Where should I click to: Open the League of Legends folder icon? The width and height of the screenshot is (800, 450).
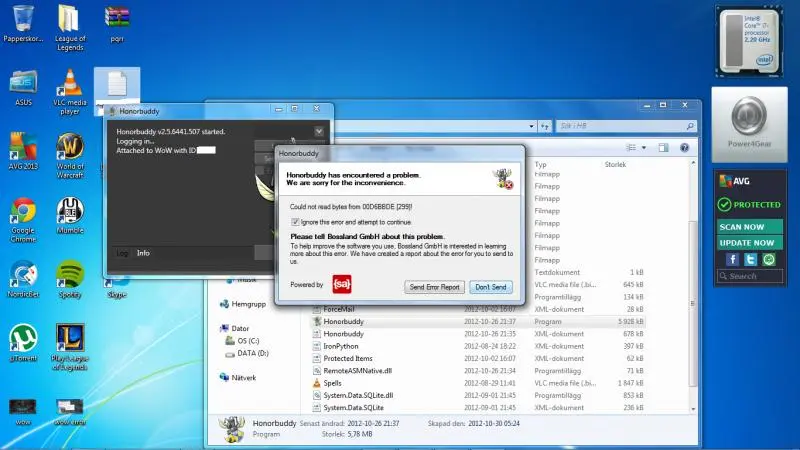tap(69, 28)
